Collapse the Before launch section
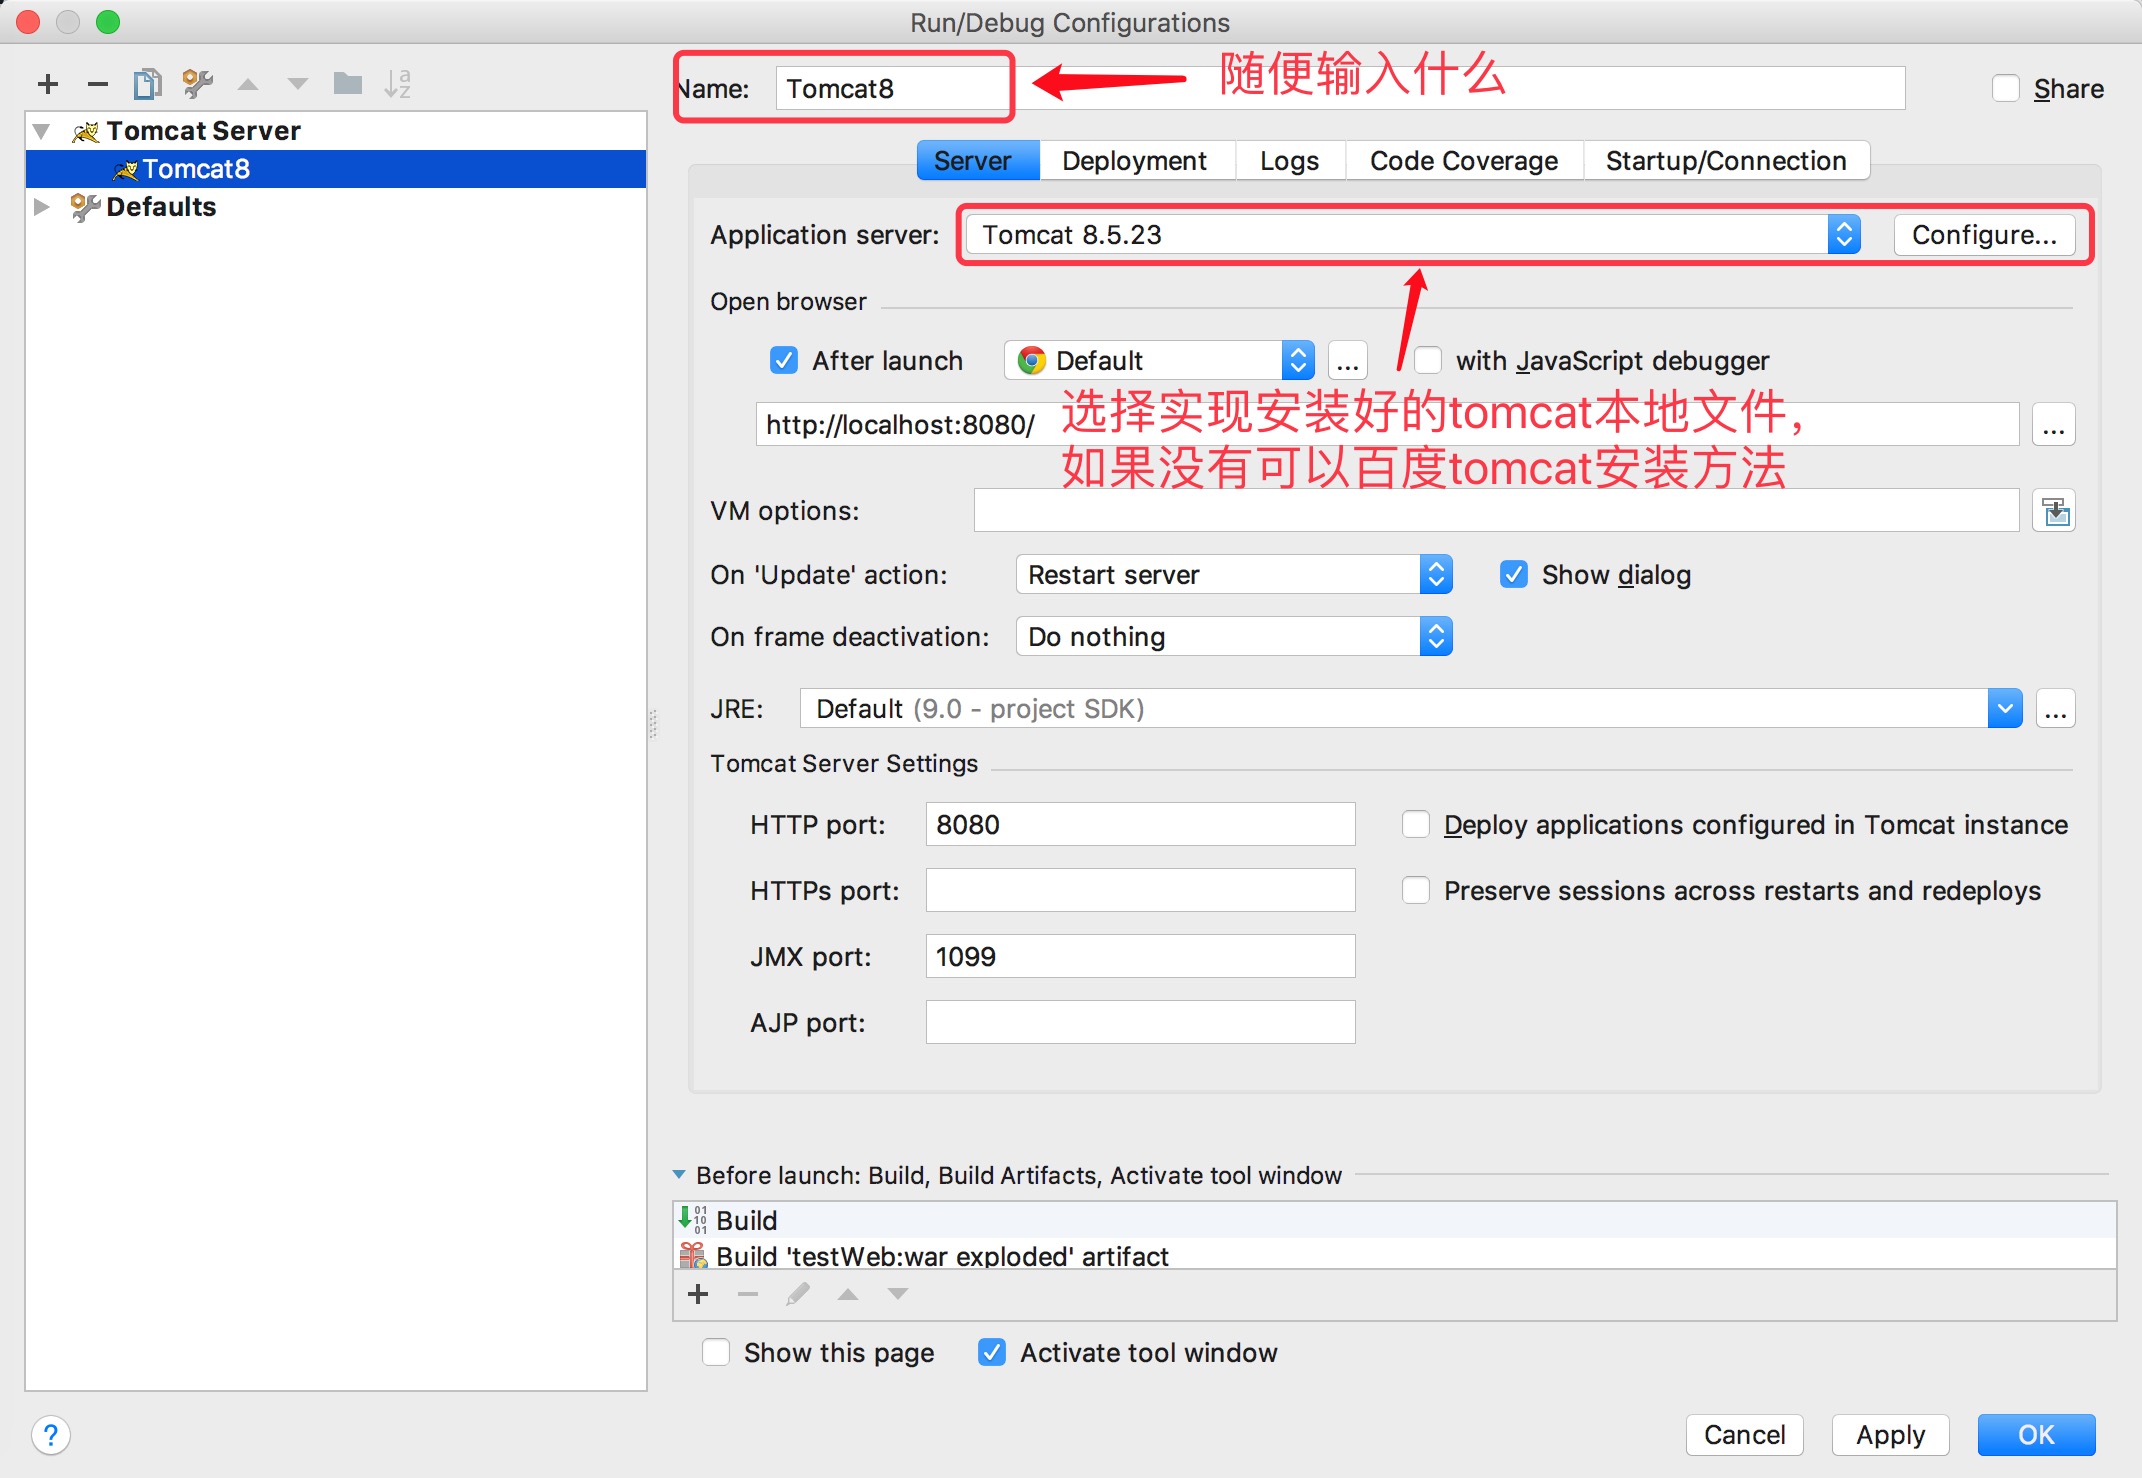 point(679,1175)
